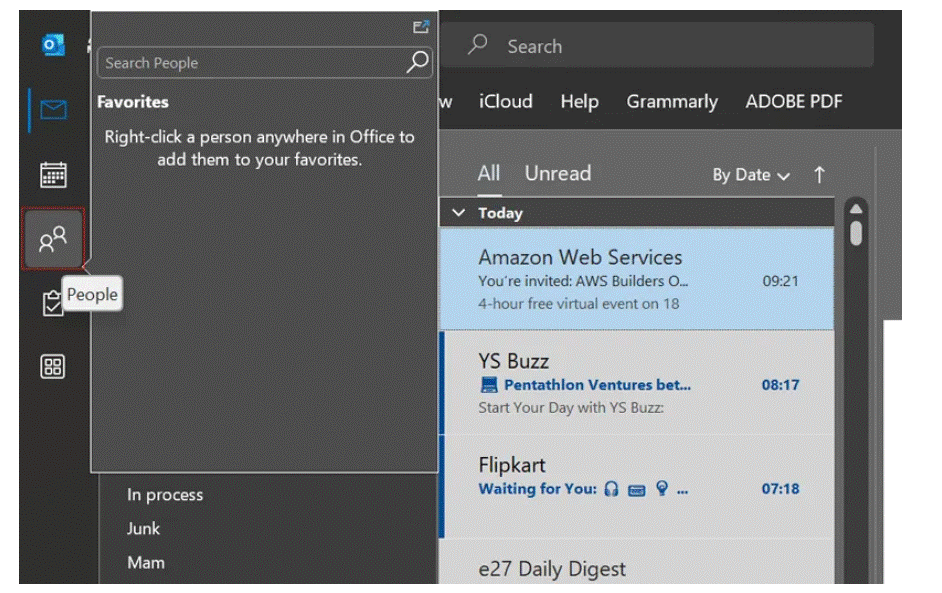Open the Mail module icon

coord(53,110)
